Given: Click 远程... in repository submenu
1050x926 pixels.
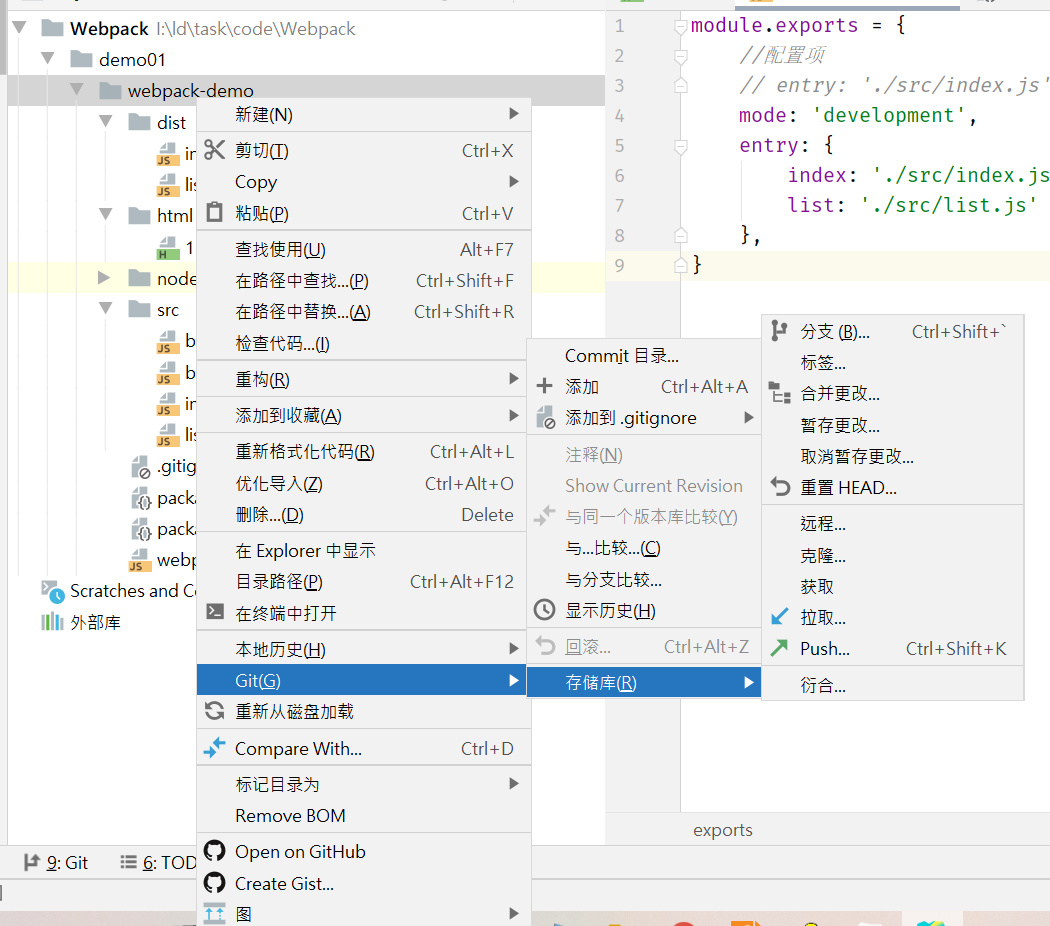Looking at the screenshot, I should click(x=893, y=523).
